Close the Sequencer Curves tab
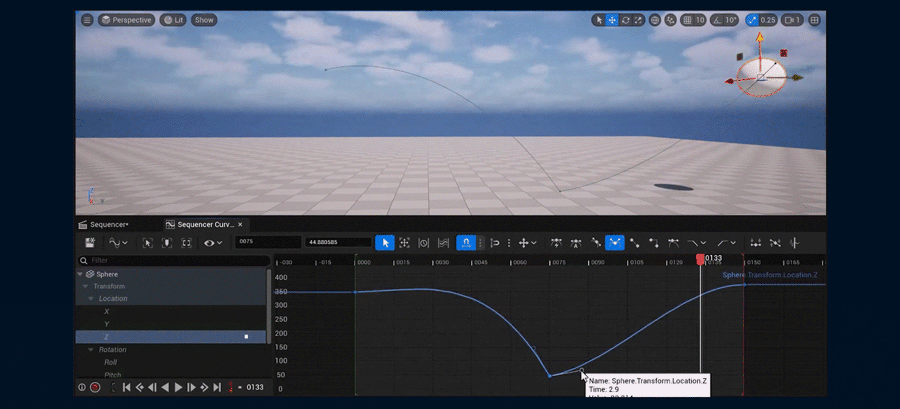Viewport: 900px width, 409px height. point(240,224)
